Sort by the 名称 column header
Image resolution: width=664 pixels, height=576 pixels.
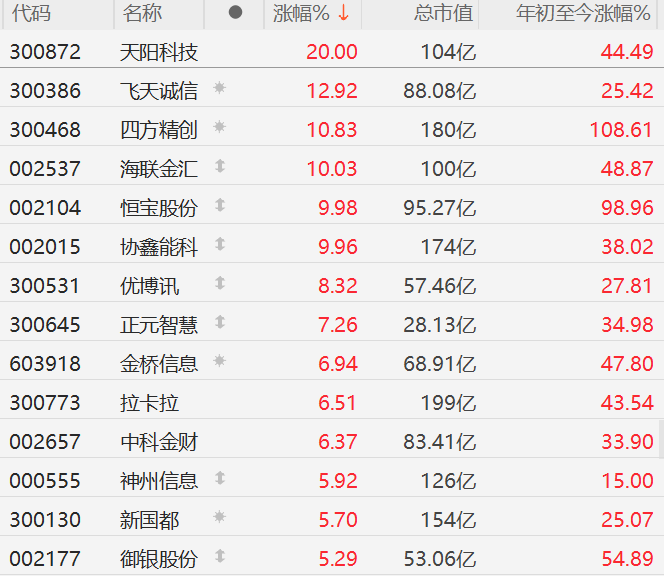(142, 13)
